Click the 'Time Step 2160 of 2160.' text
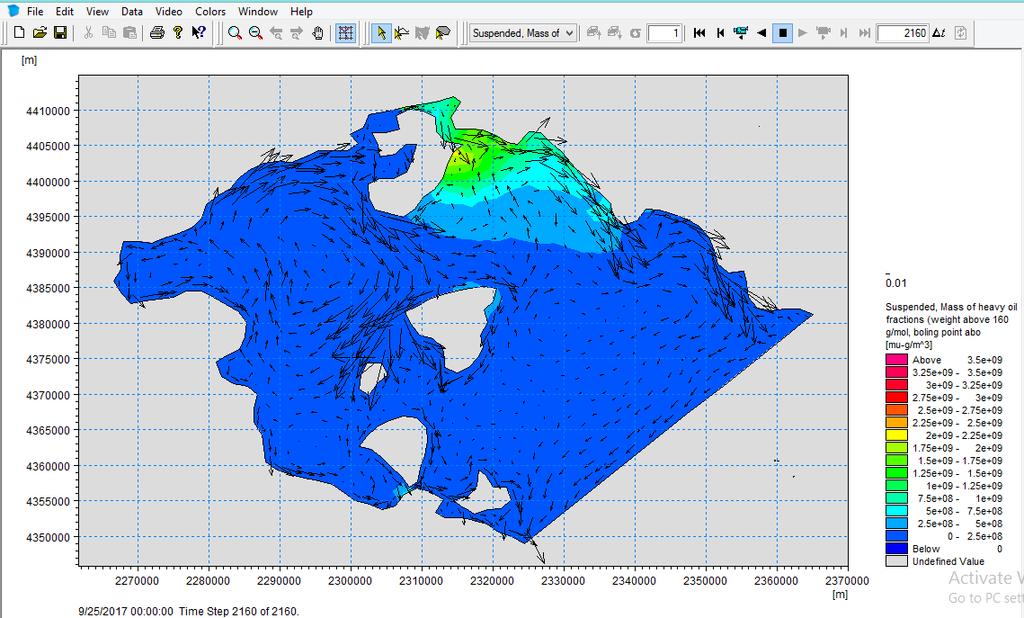1024x618 pixels. coord(239,611)
